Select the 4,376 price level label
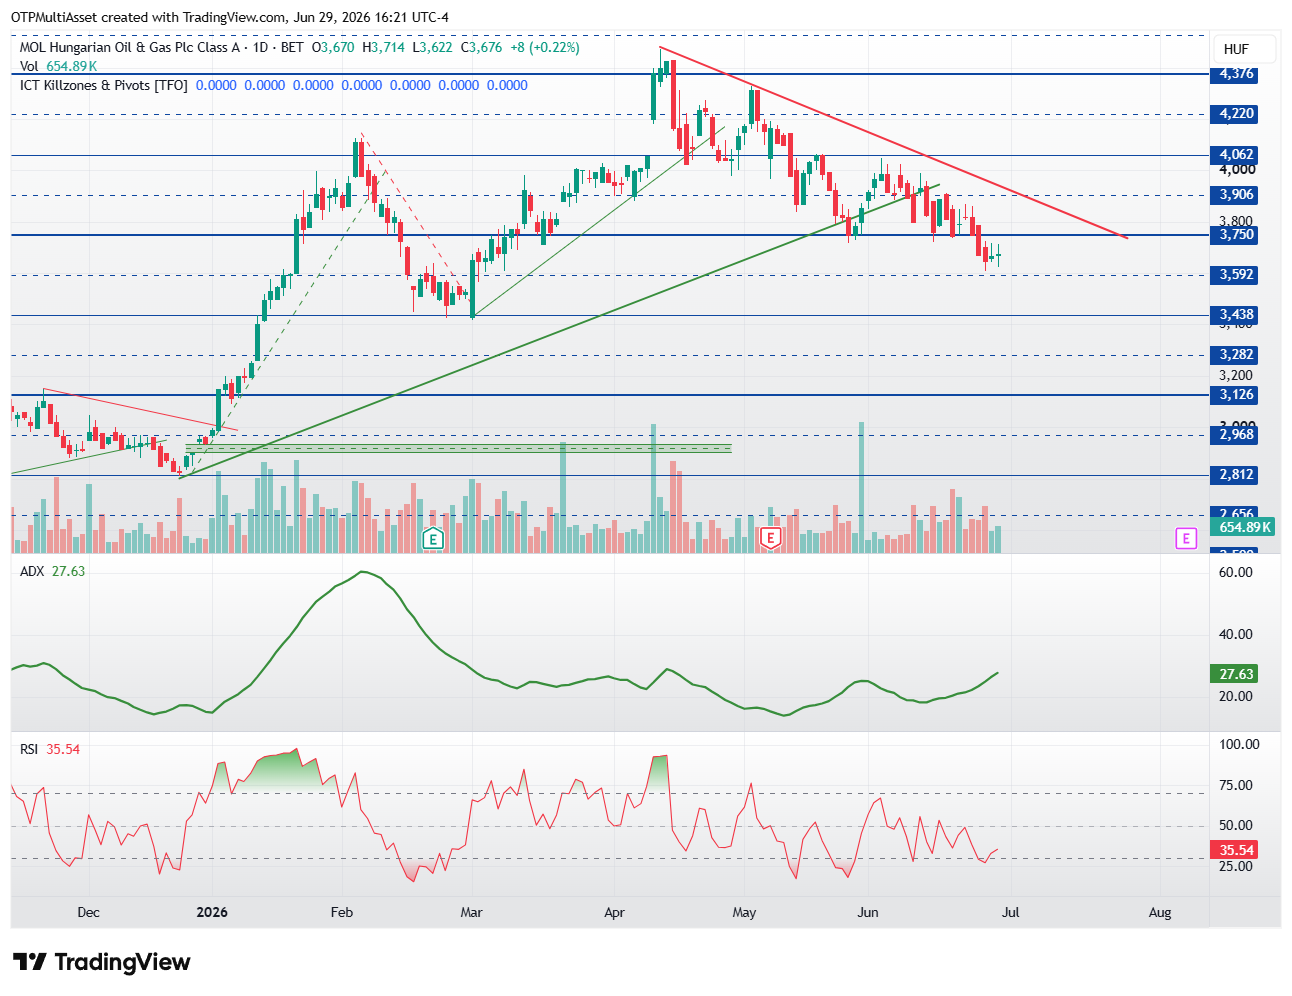This screenshot has width=1292, height=996. tap(1236, 74)
